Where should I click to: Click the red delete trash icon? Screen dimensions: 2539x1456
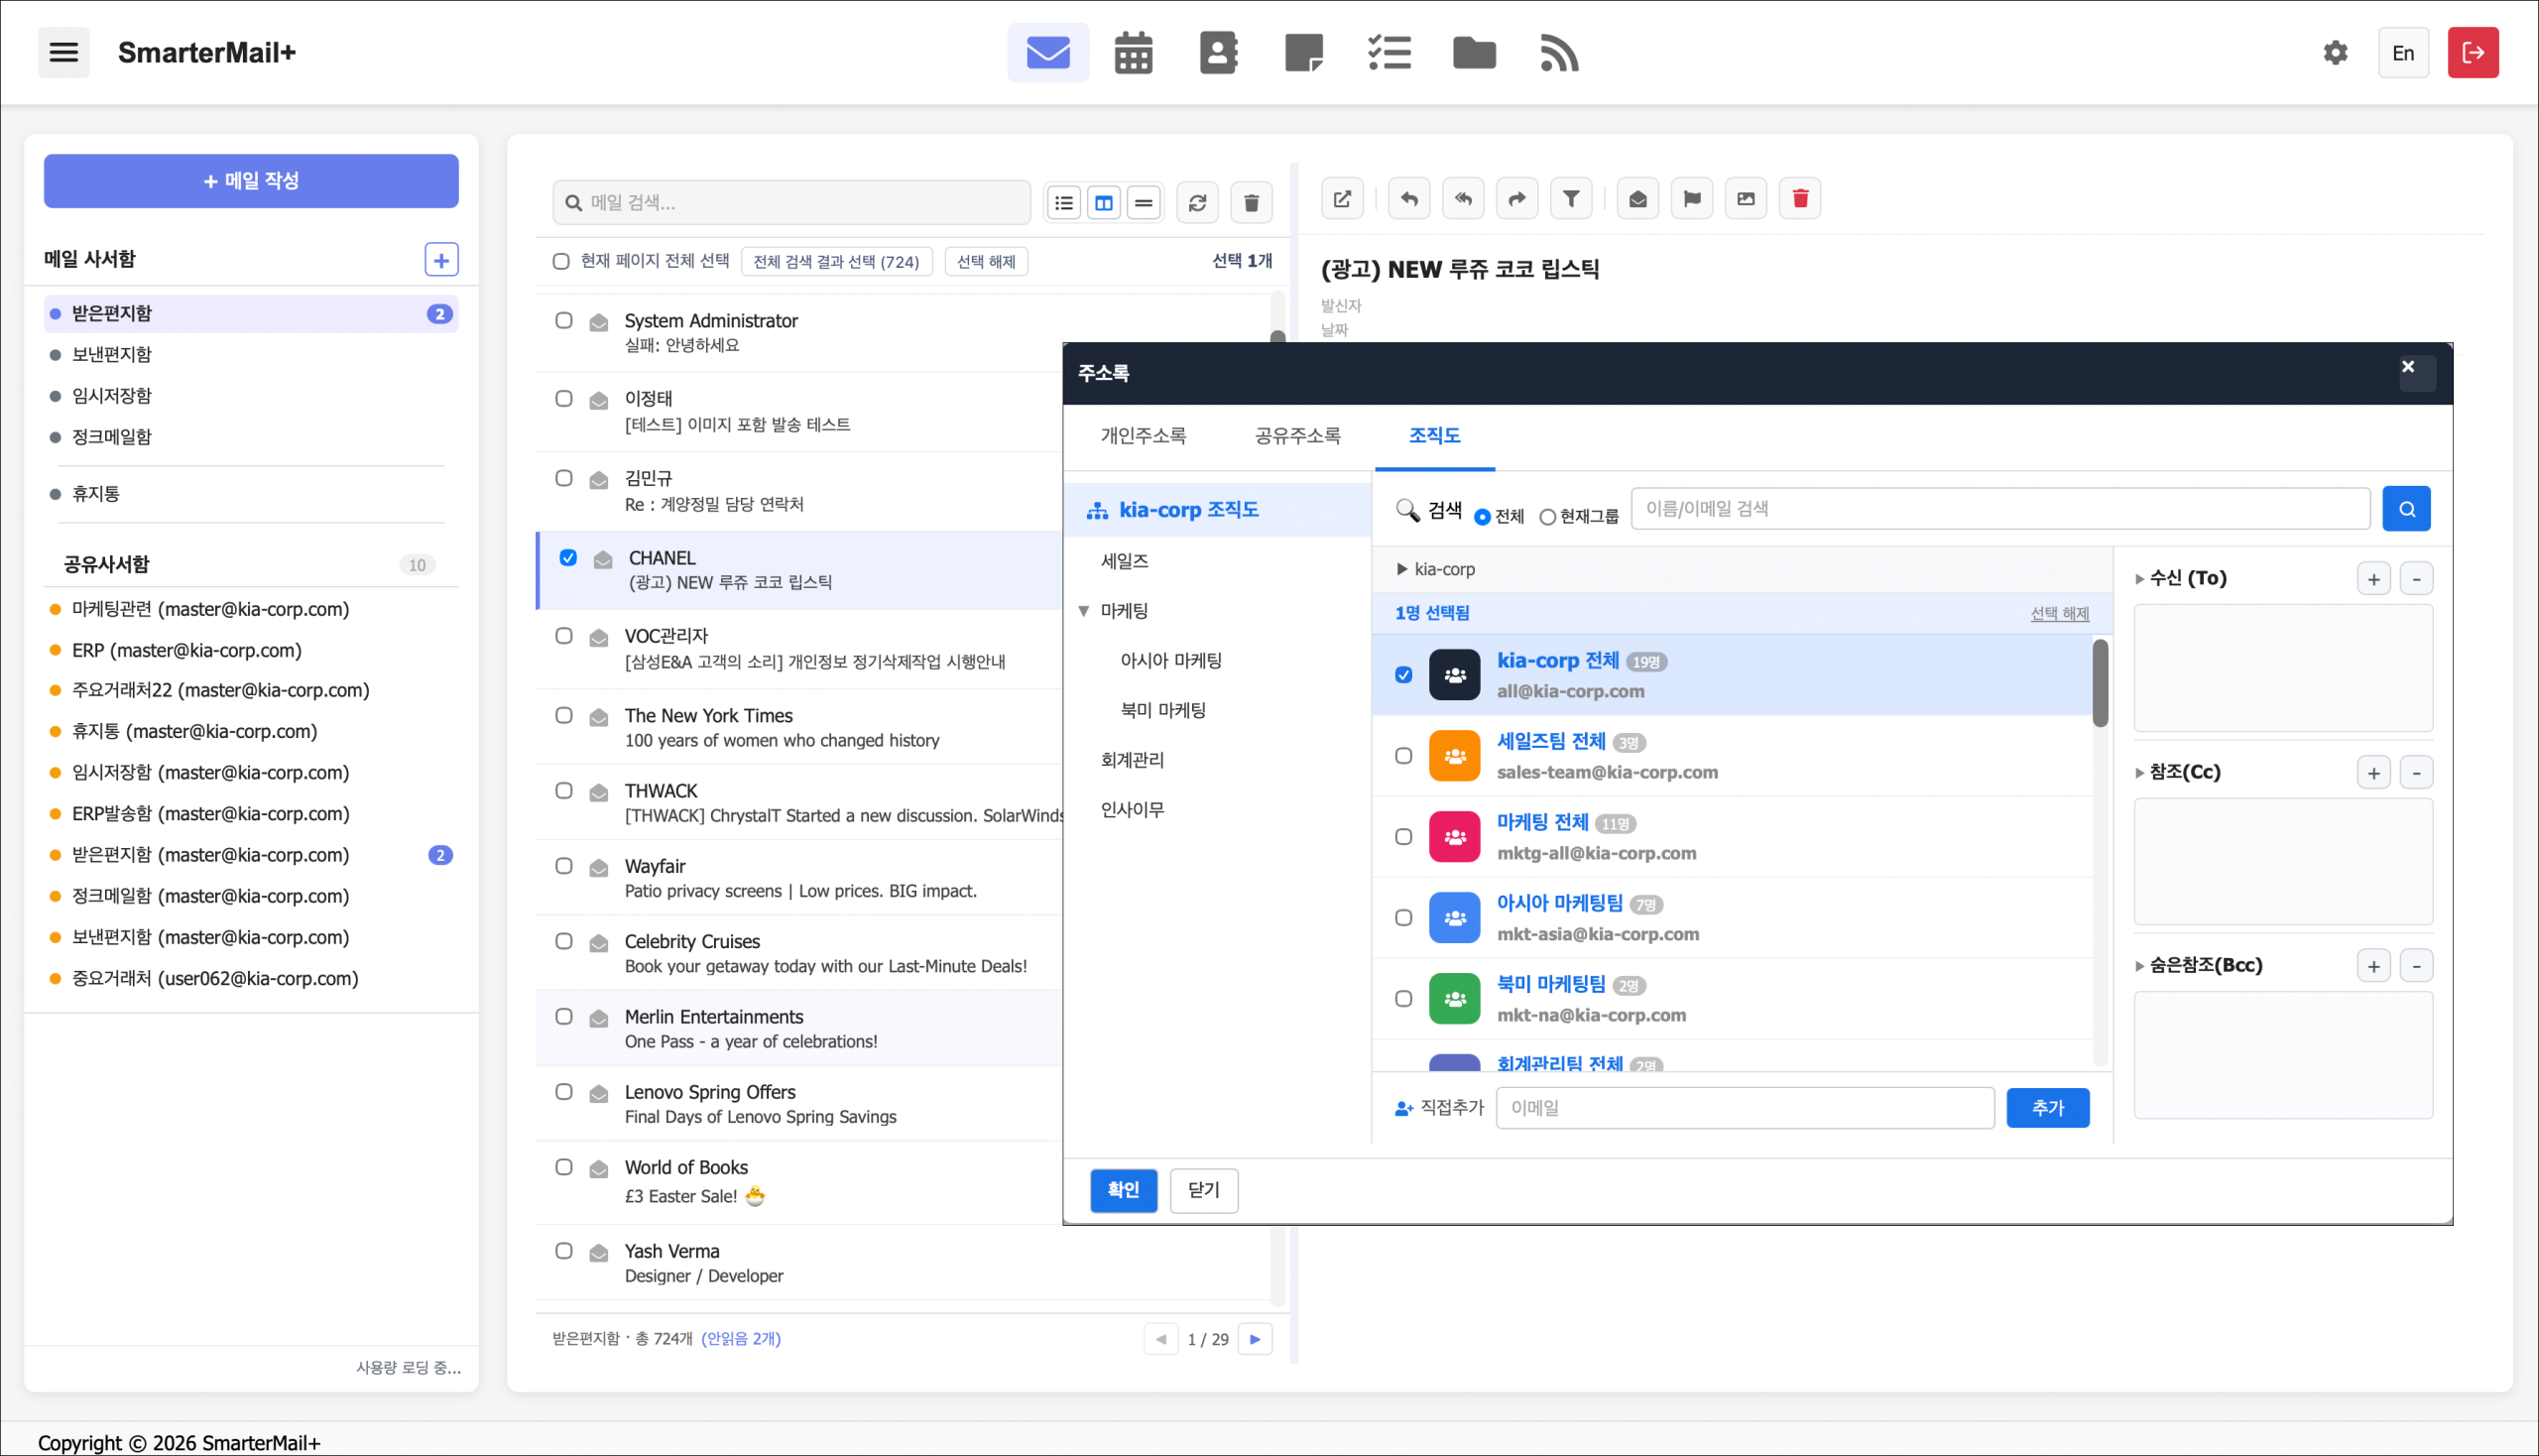click(x=1800, y=199)
